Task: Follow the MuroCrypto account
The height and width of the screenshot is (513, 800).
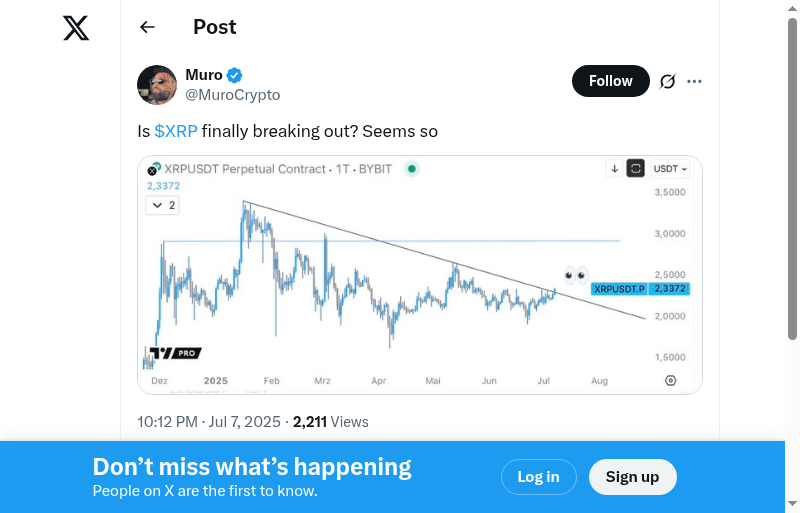Action: [x=610, y=81]
